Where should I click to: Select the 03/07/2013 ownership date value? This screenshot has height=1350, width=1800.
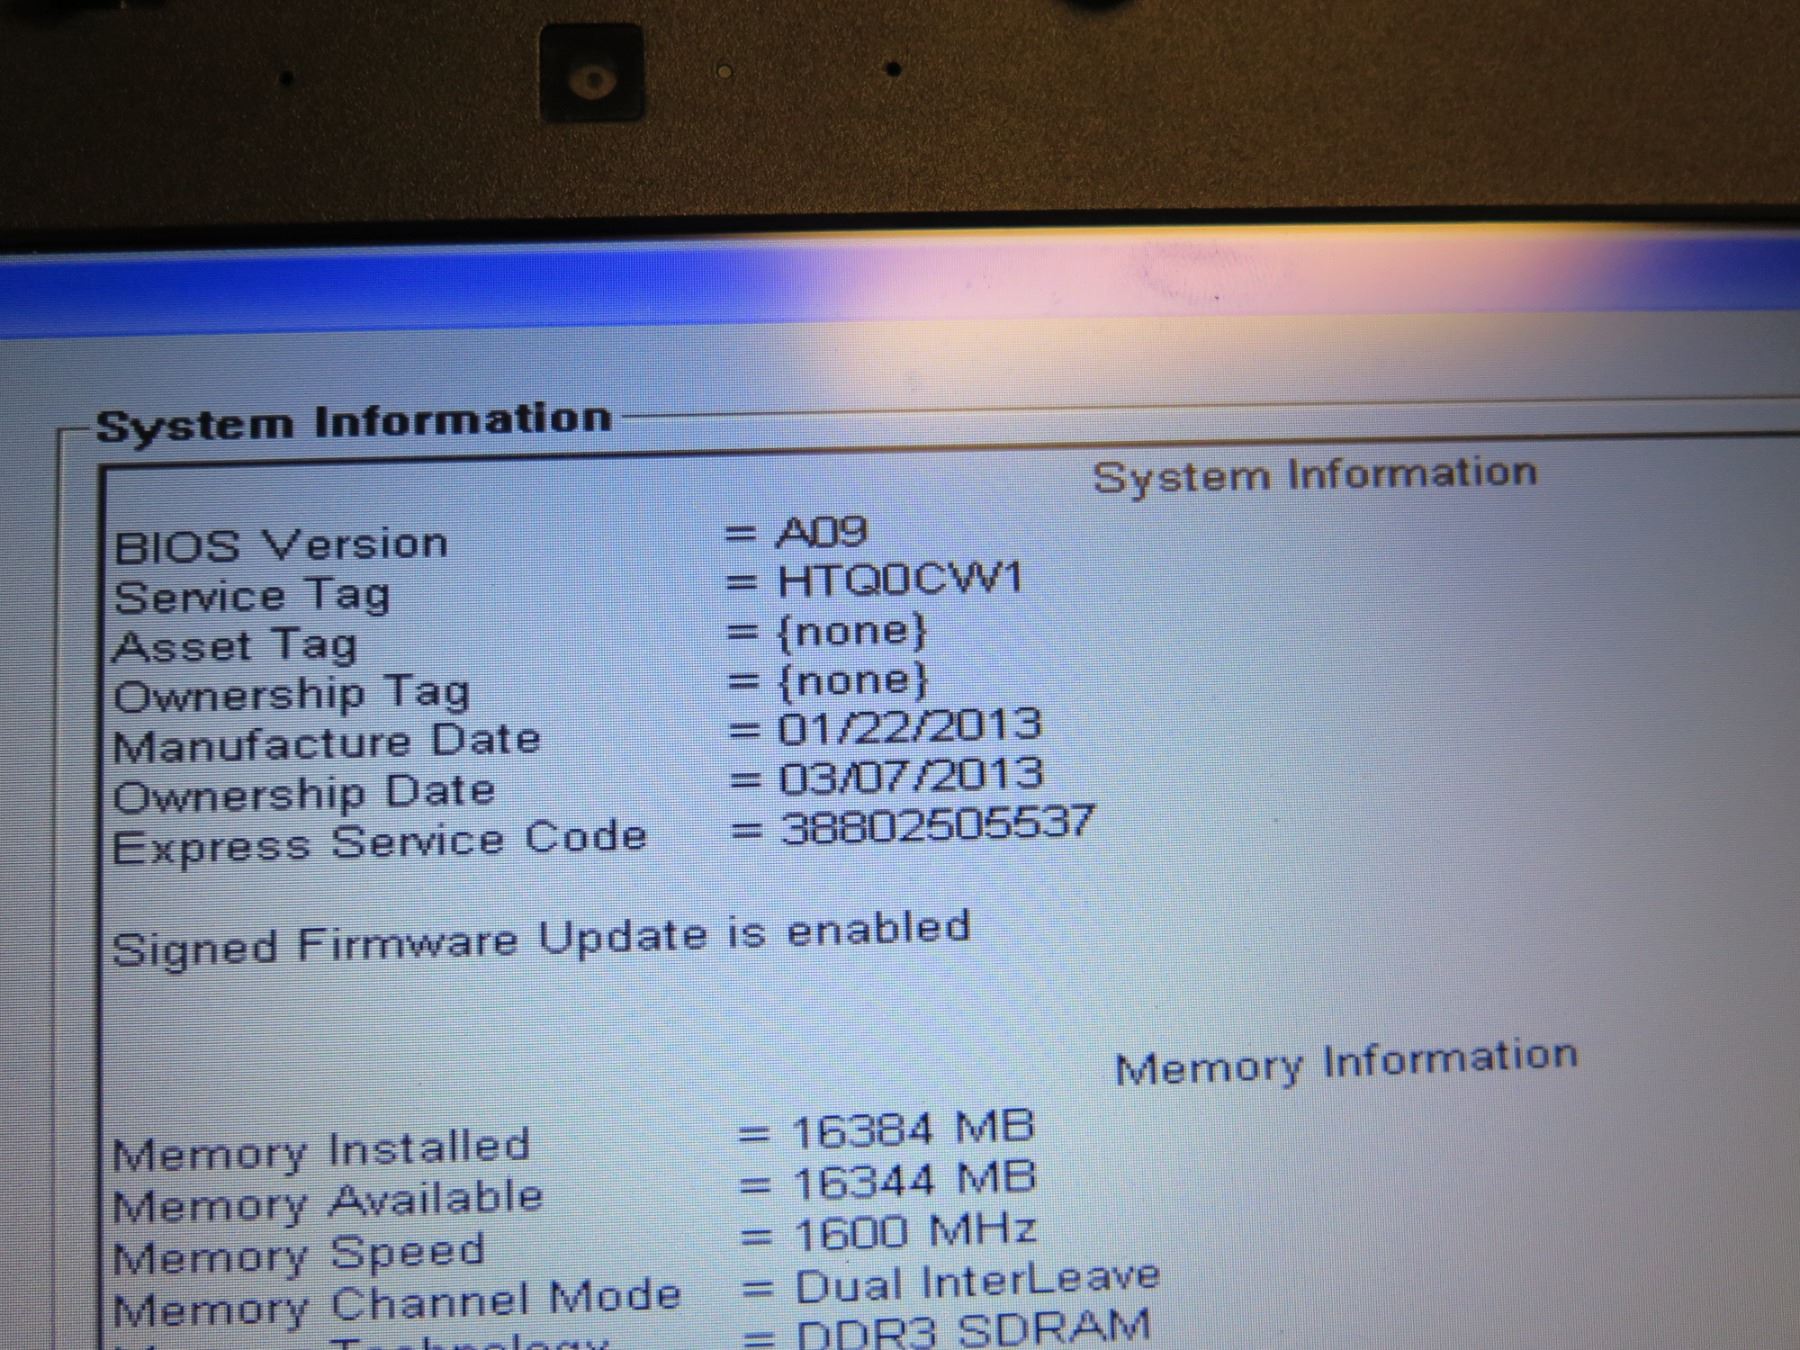coord(910,776)
